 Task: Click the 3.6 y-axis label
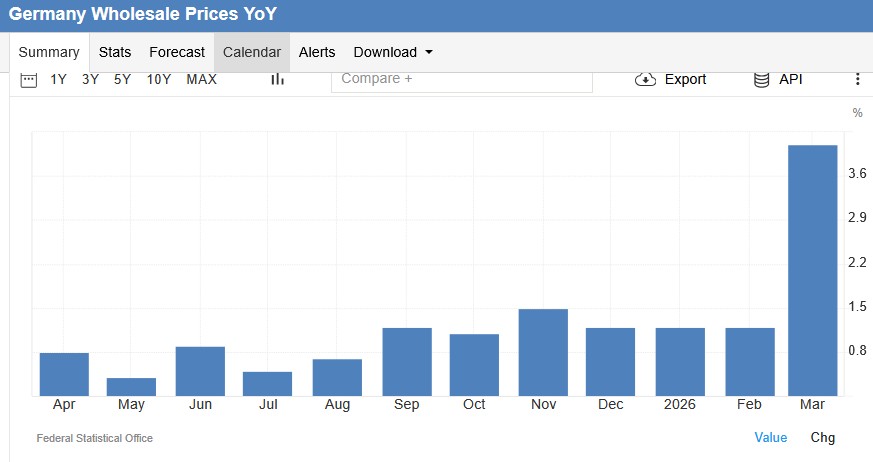click(857, 174)
